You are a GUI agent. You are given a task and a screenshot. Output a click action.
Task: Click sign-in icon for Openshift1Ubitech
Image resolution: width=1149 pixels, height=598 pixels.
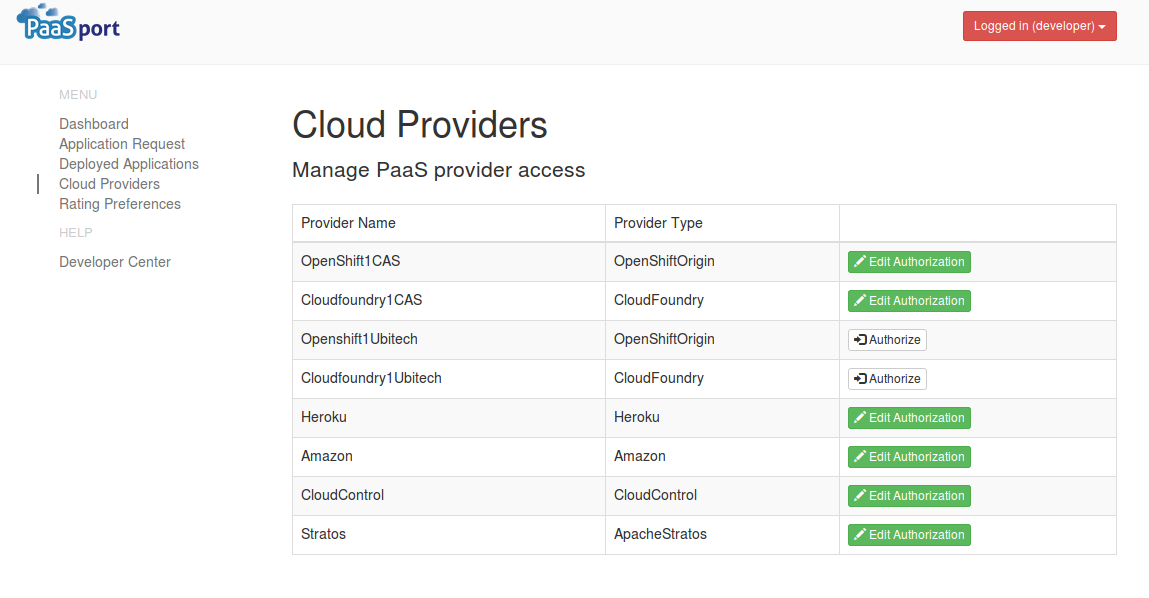(x=860, y=340)
